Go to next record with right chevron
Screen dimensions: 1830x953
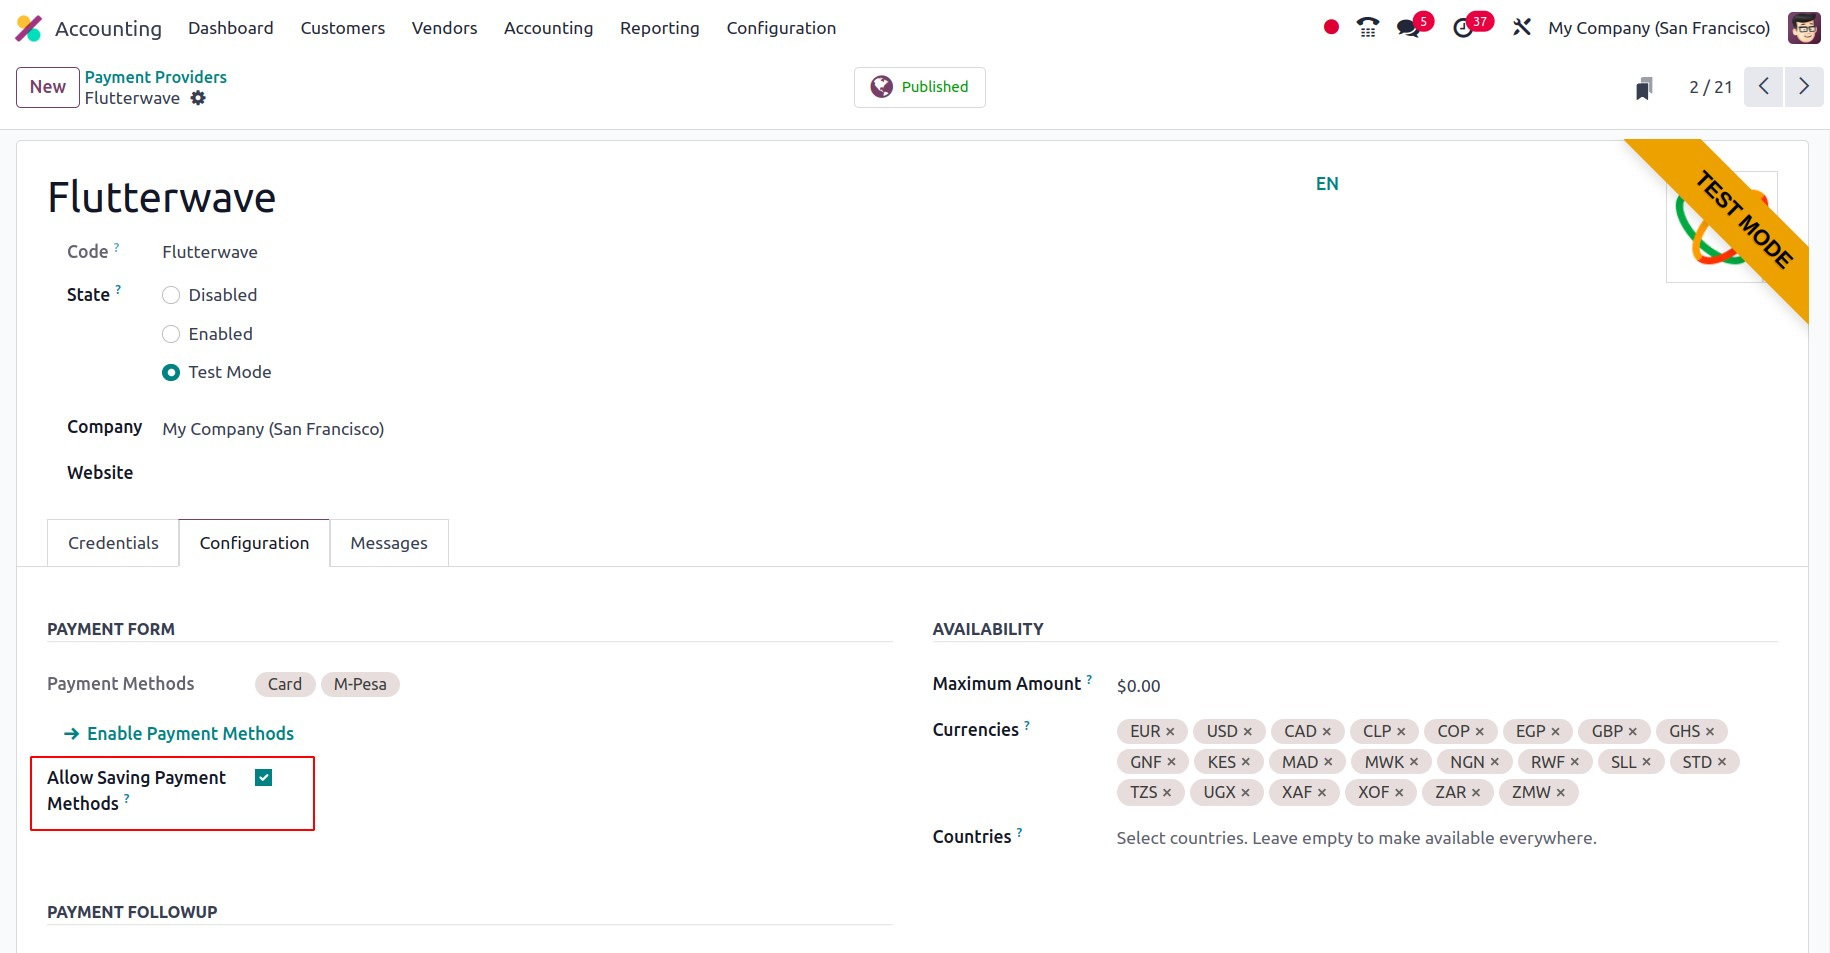[x=1803, y=87]
